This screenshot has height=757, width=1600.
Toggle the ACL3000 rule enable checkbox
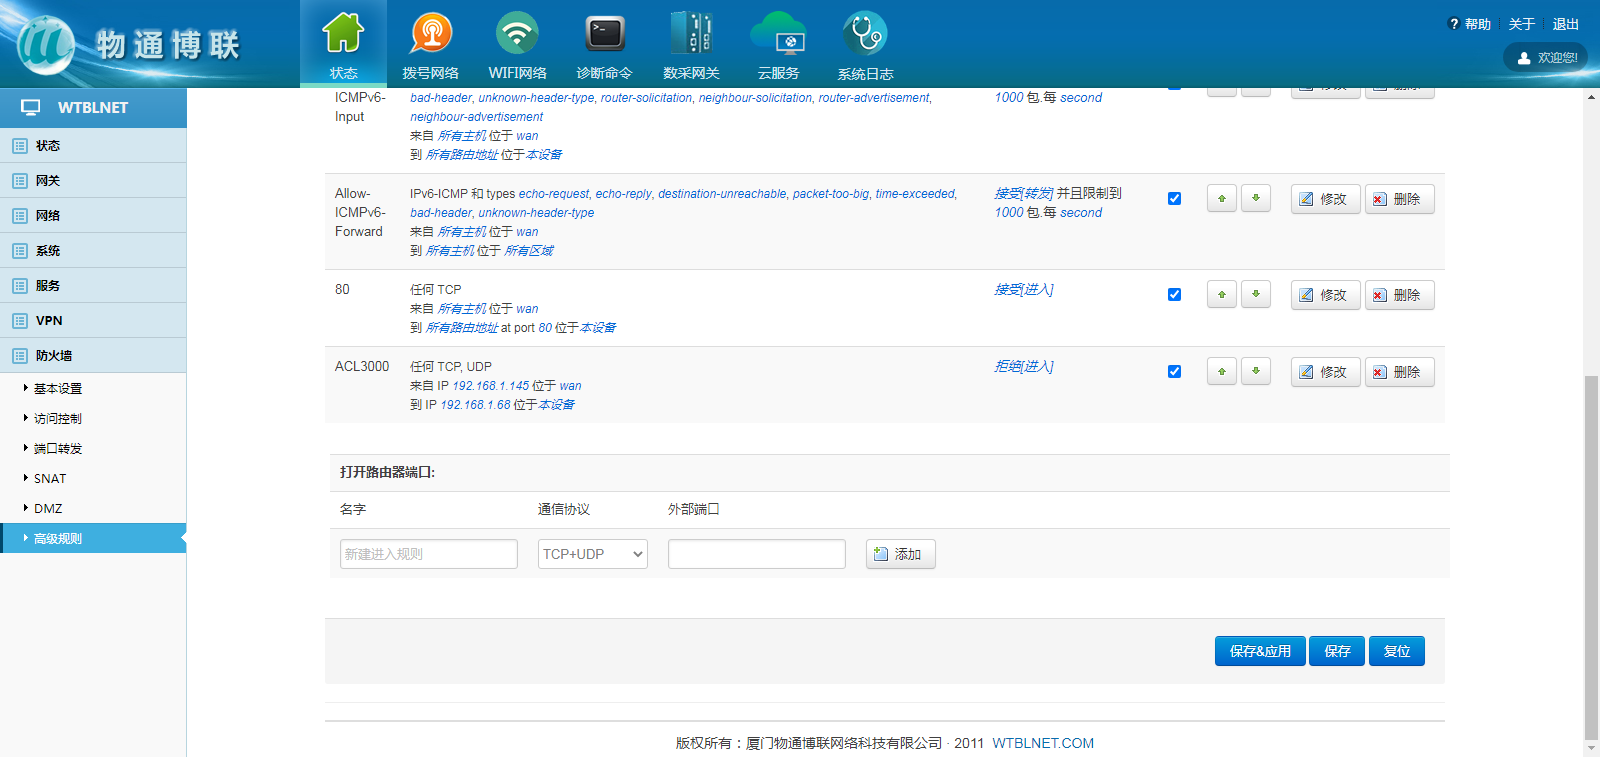[1174, 371]
